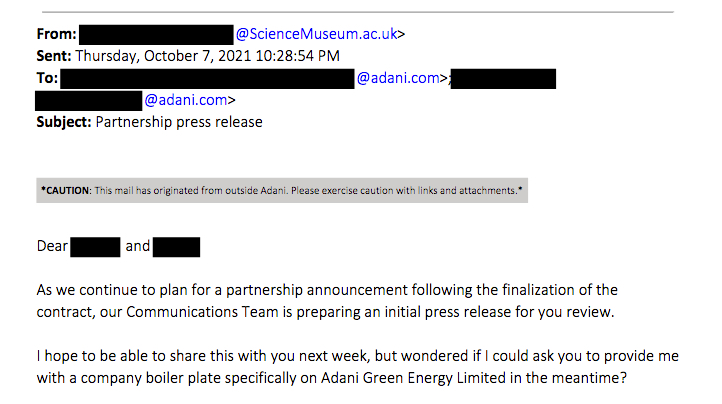Image resolution: width=722 pixels, height=404 pixels.
Task: Click the second @adani.com address on the lower line
Action: [189, 100]
